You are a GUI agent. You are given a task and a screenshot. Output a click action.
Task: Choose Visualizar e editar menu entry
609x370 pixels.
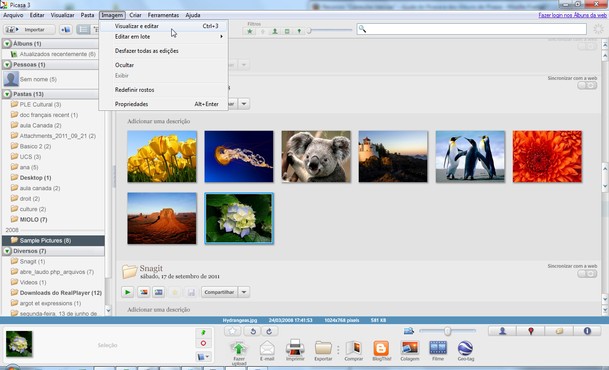tap(163, 26)
